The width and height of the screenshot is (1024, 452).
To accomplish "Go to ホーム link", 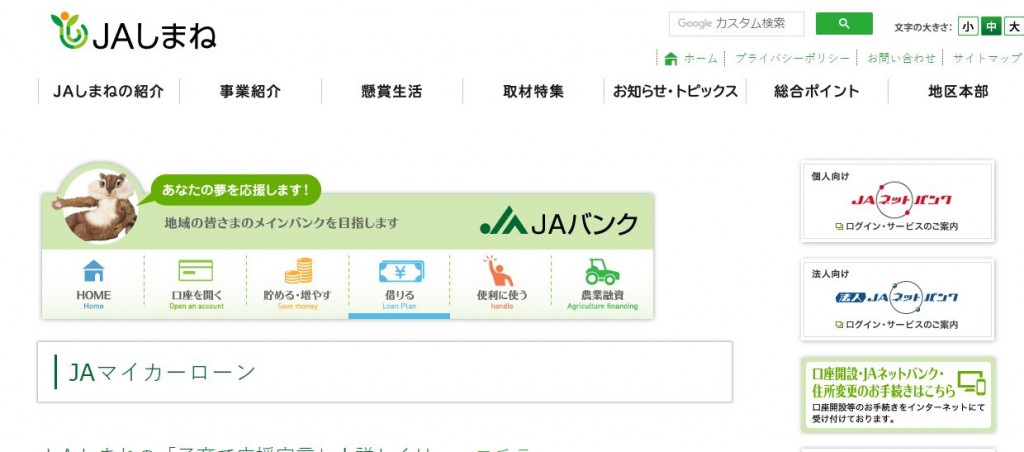I will pyautogui.click(x=700, y=59).
